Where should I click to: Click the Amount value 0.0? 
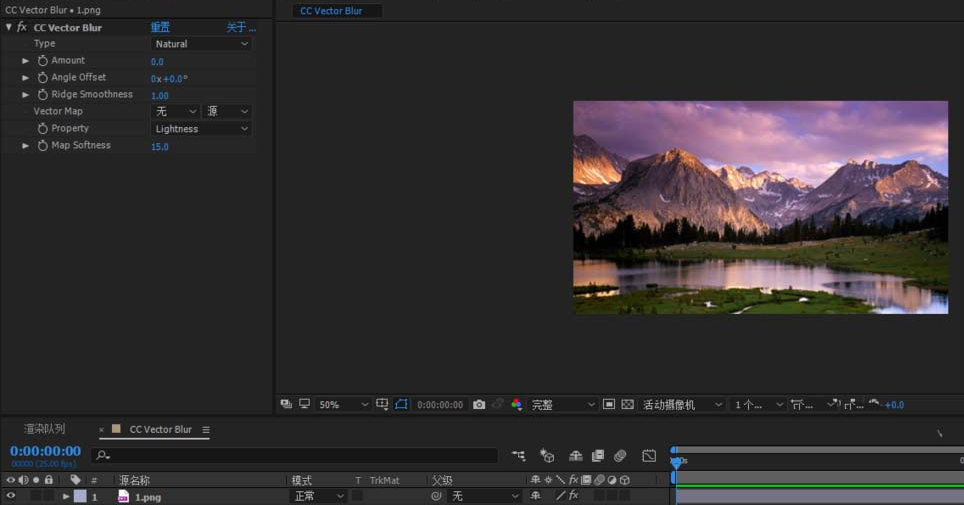[157, 62]
